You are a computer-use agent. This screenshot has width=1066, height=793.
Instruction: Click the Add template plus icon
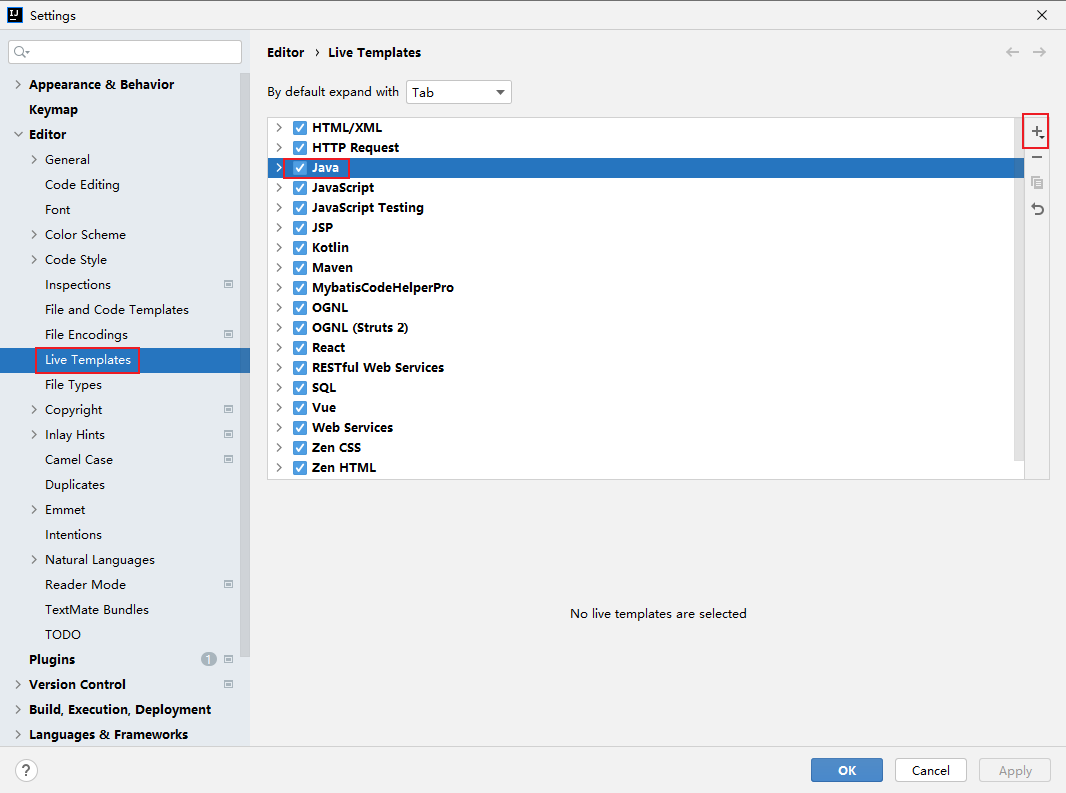click(1036, 131)
